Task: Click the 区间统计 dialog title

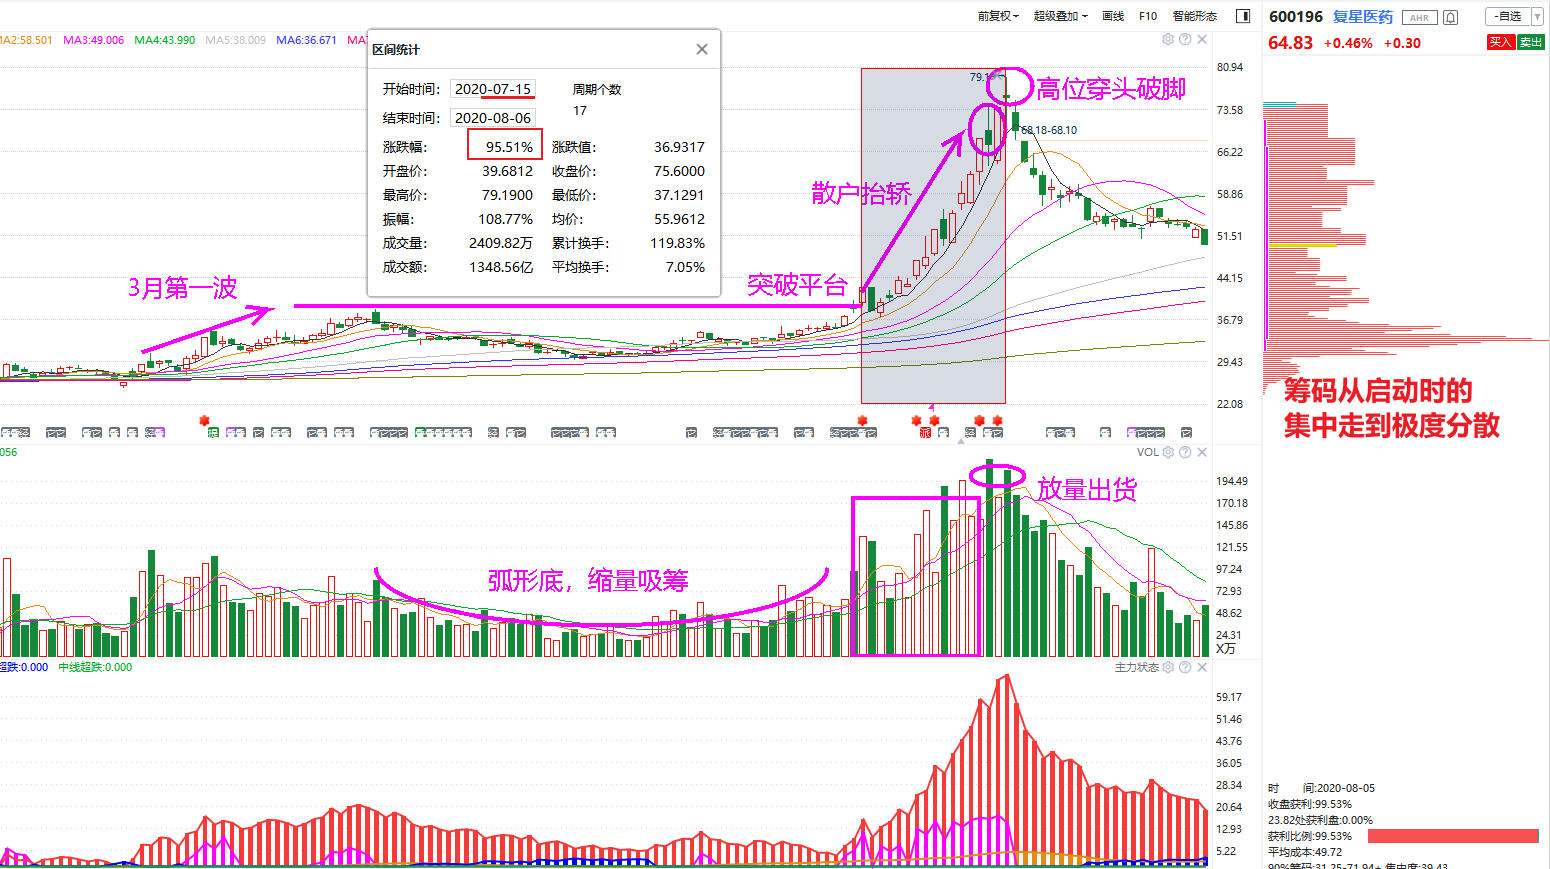Action: pyautogui.click(x=396, y=49)
